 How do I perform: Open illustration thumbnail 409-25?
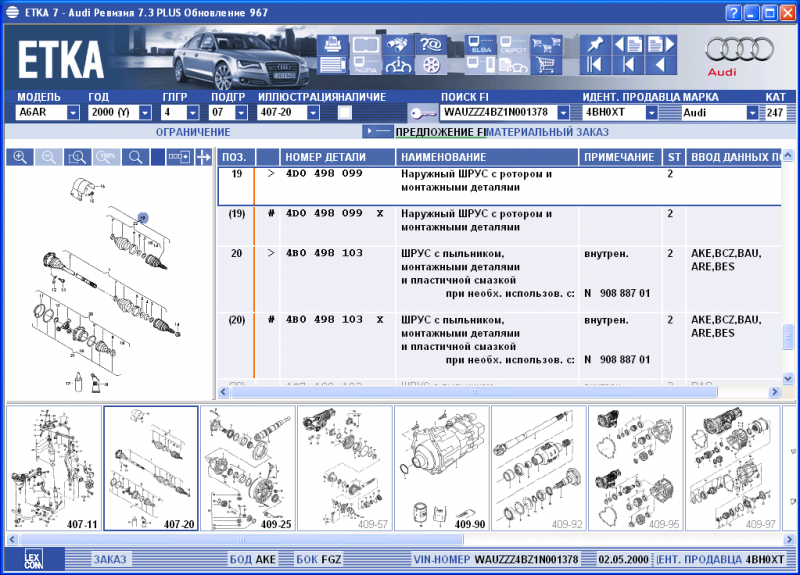point(248,468)
